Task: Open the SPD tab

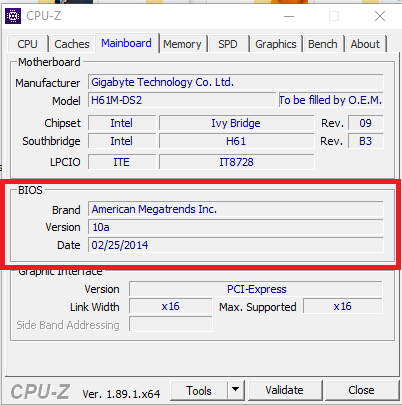Action: [x=228, y=44]
